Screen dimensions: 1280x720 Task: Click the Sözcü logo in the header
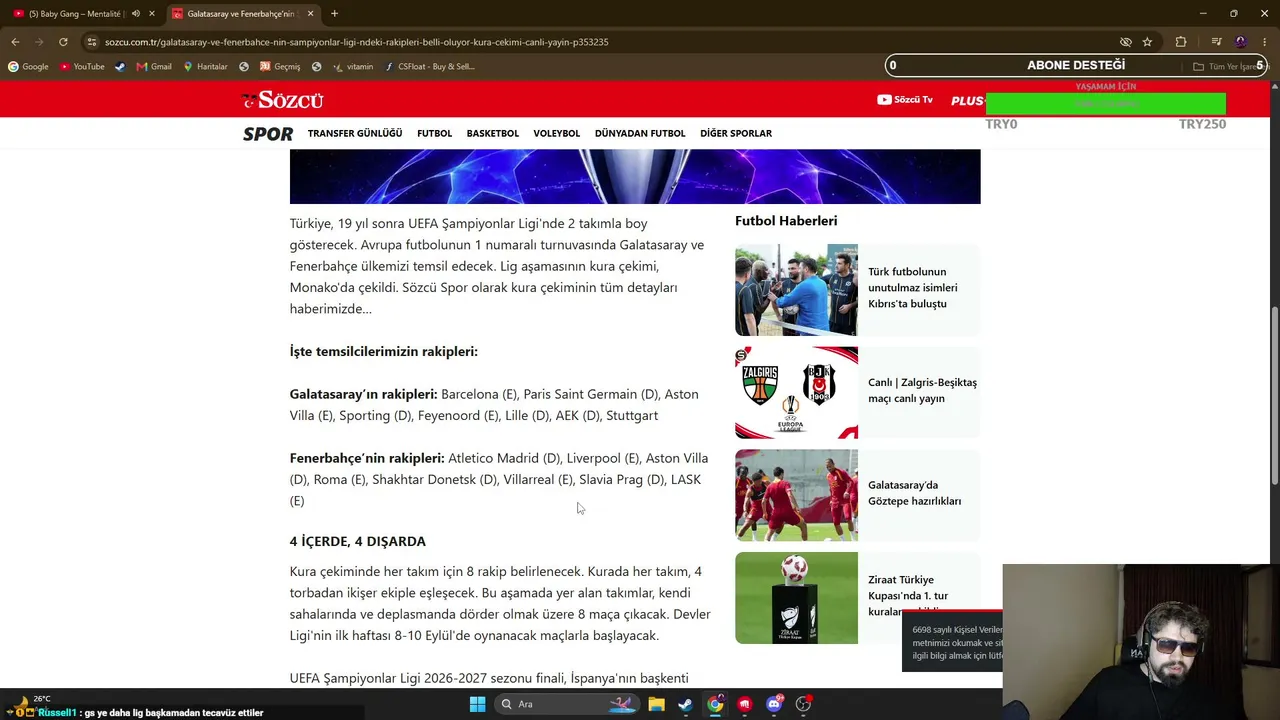[282, 100]
